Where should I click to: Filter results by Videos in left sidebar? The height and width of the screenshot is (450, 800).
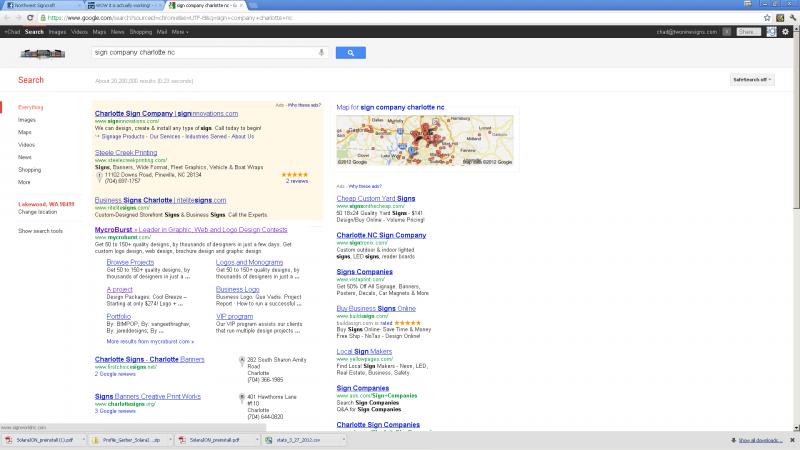(x=27, y=145)
